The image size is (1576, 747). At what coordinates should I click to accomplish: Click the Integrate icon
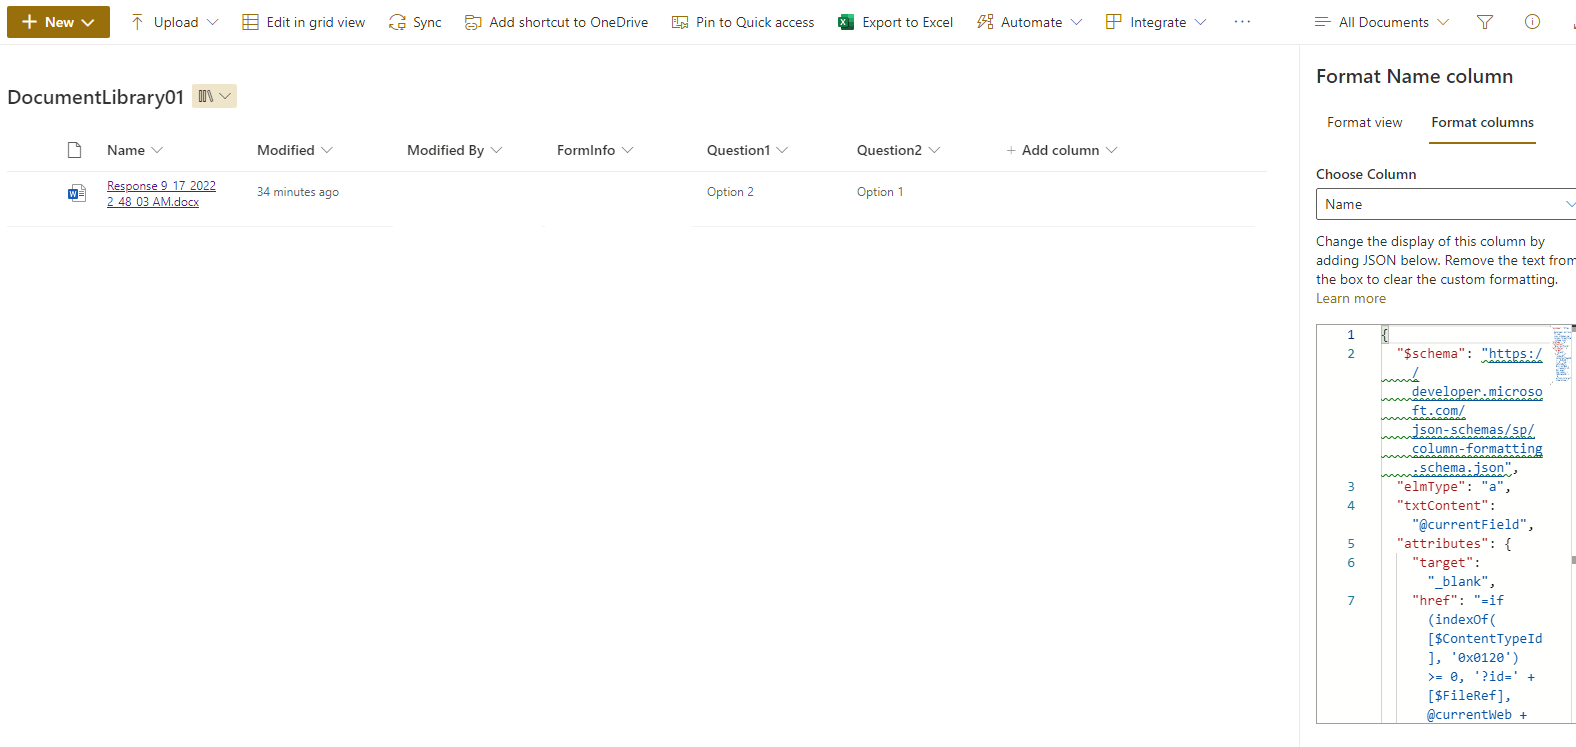[1114, 22]
